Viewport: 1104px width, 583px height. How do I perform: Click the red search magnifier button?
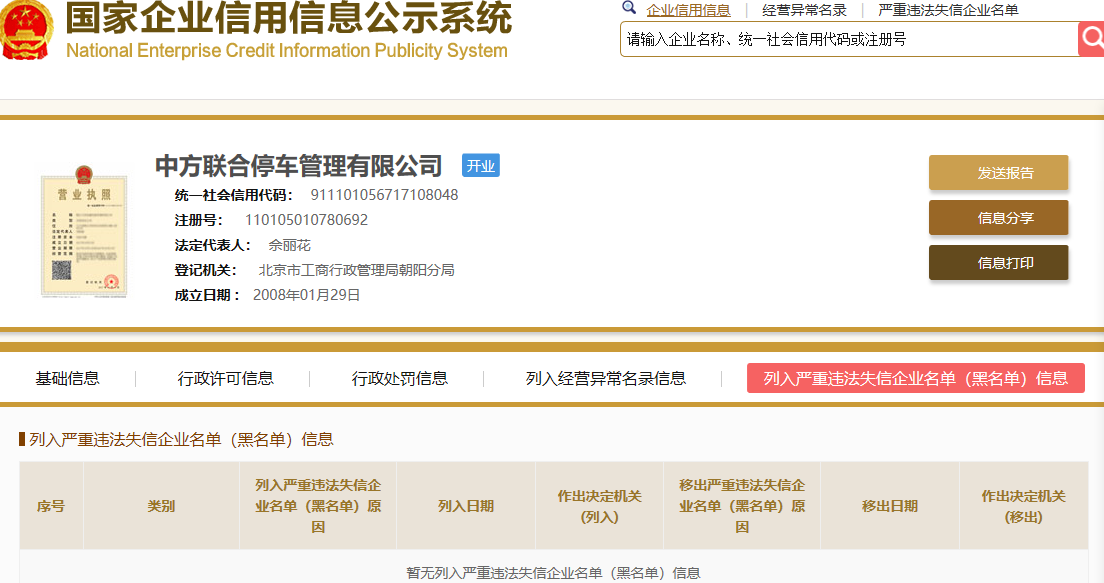[x=1091, y=39]
